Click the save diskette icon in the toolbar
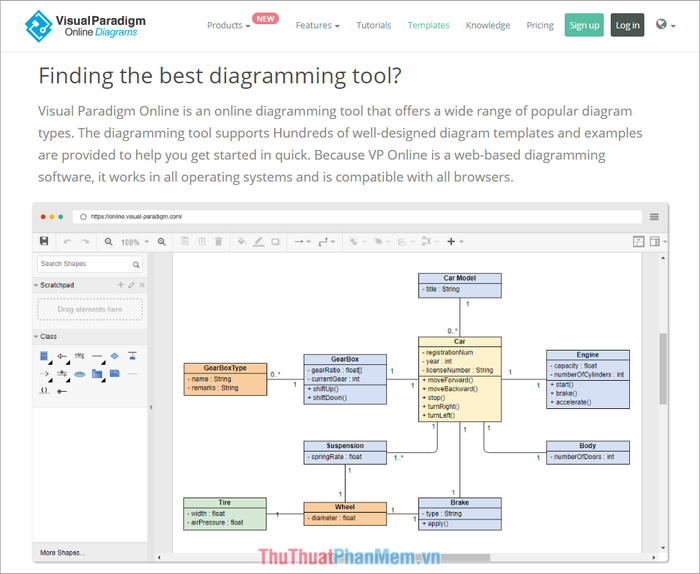 [44, 241]
